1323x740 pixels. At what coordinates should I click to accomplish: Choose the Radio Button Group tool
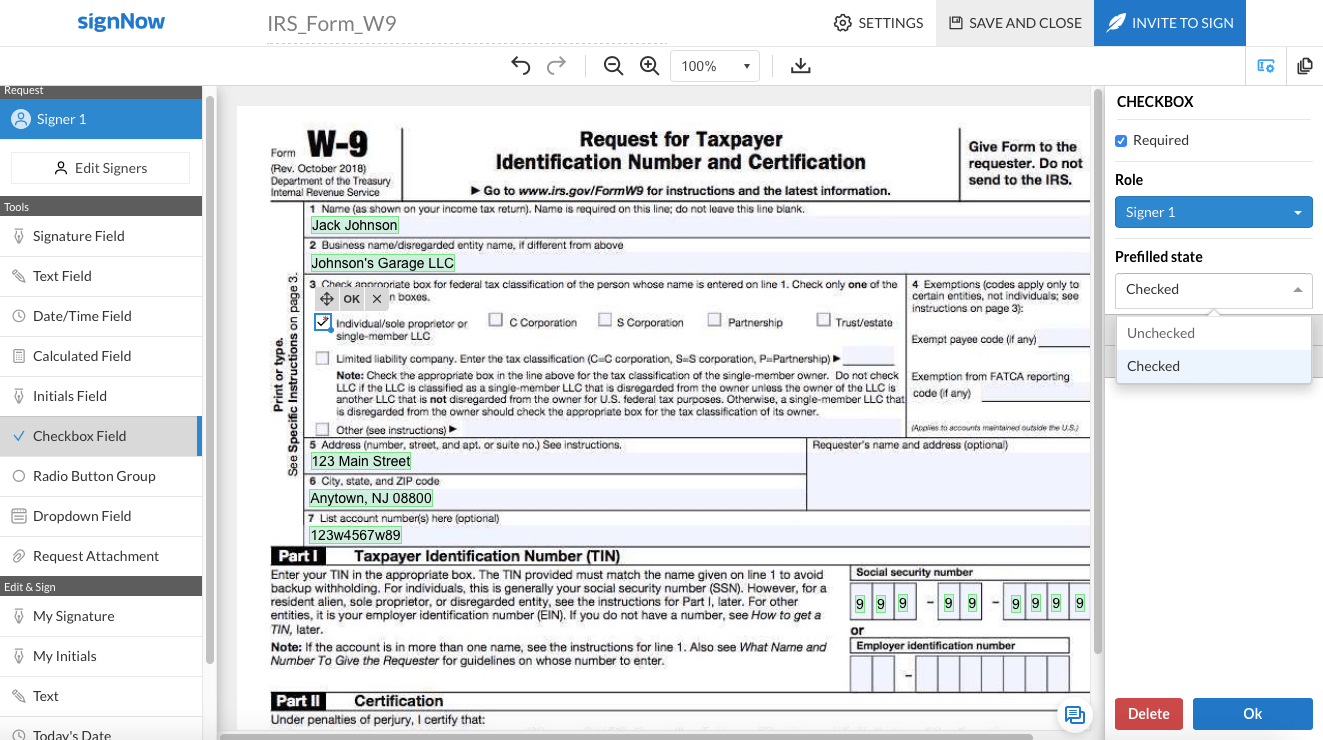[x=101, y=476]
